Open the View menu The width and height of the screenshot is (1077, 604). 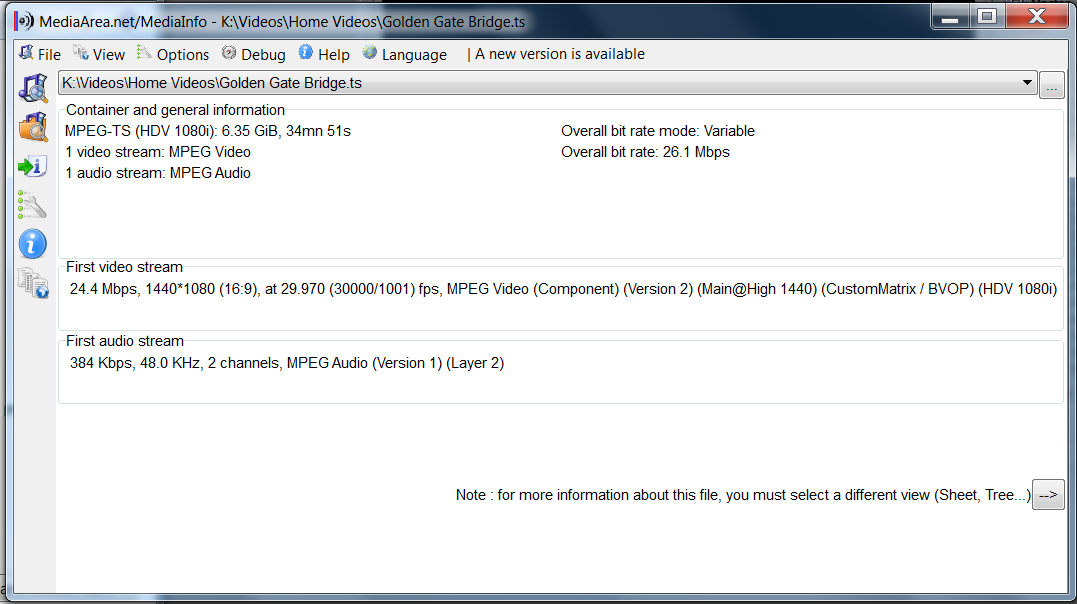(x=100, y=54)
